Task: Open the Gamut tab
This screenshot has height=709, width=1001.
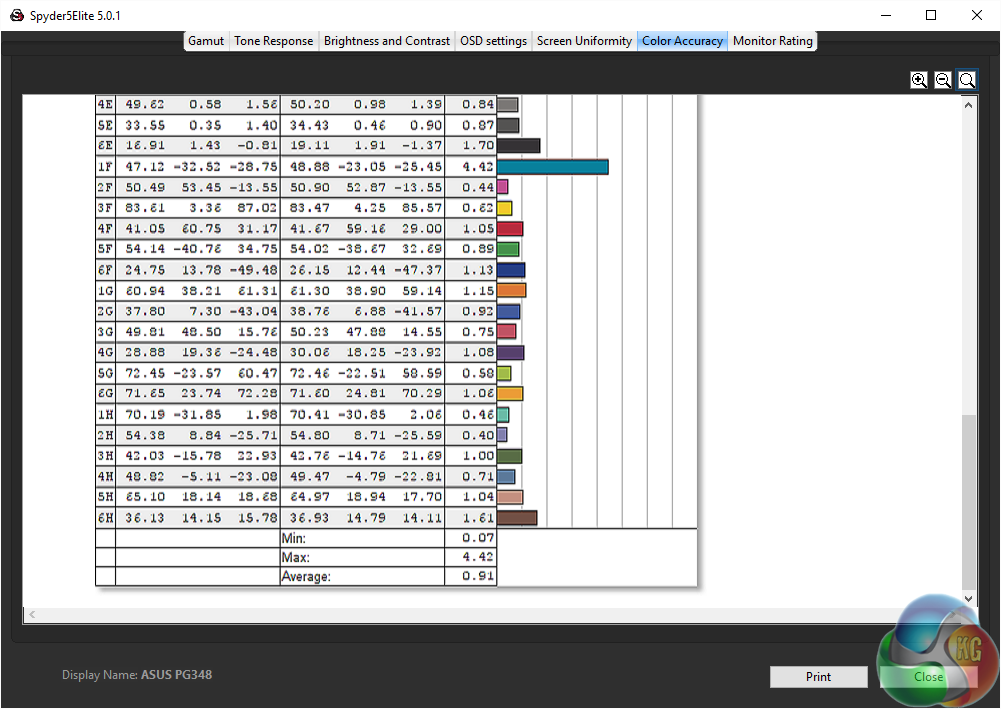Action: [x=206, y=41]
